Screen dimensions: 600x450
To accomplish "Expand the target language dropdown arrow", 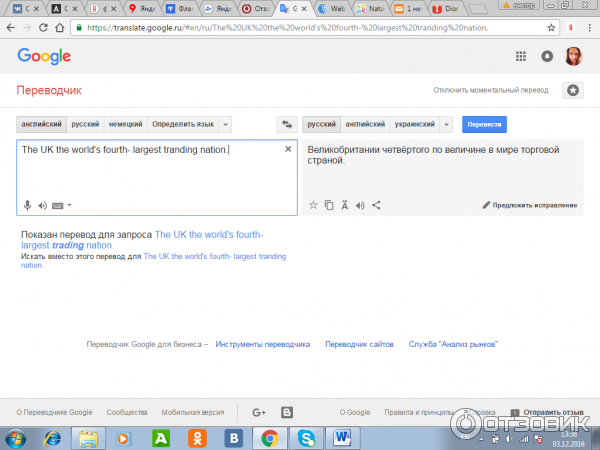I will pyautogui.click(x=446, y=124).
